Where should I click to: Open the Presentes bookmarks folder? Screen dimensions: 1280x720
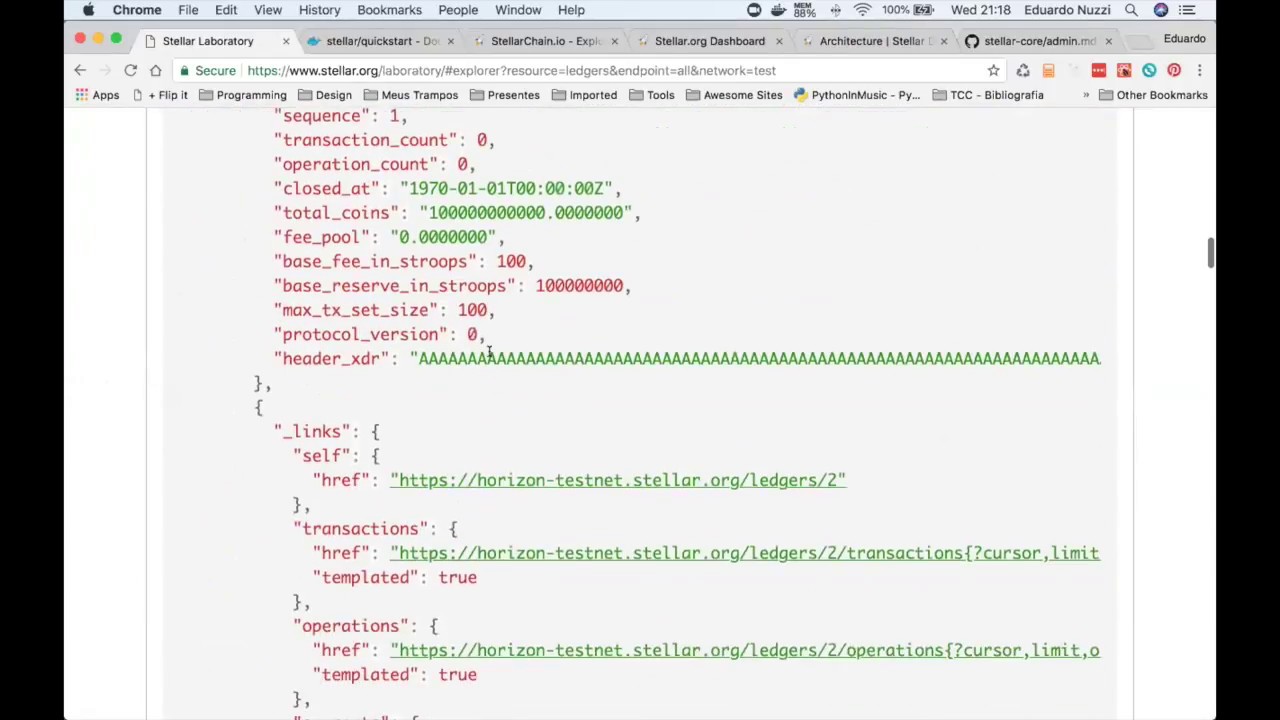point(505,95)
